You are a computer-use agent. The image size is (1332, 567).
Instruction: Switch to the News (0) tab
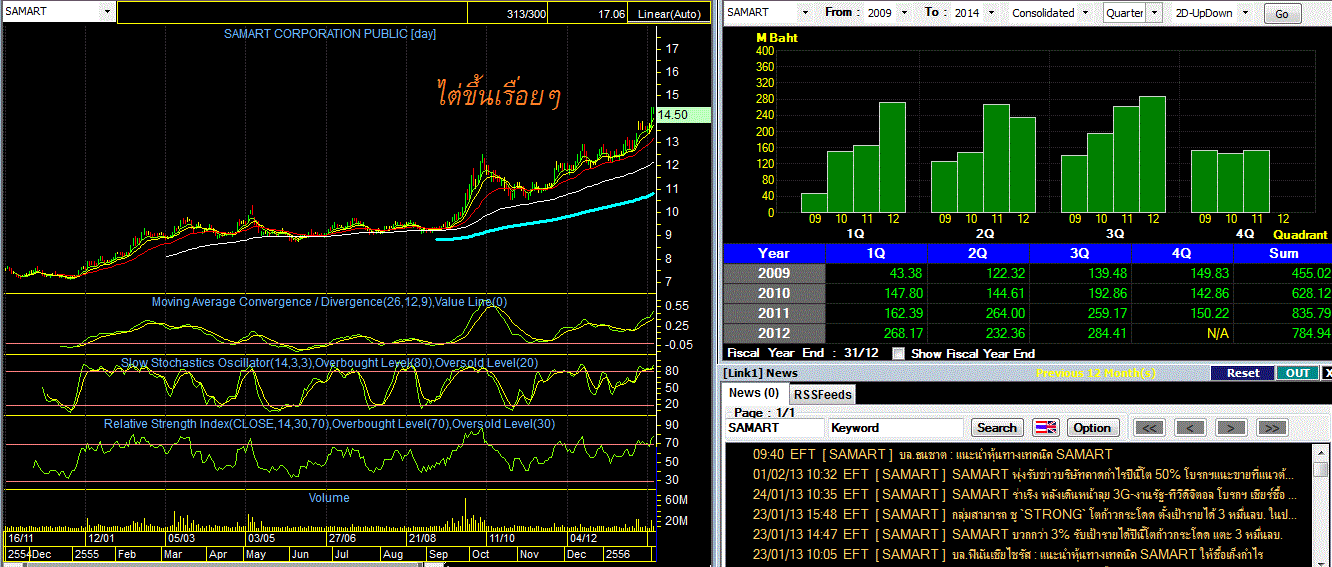[x=753, y=393]
